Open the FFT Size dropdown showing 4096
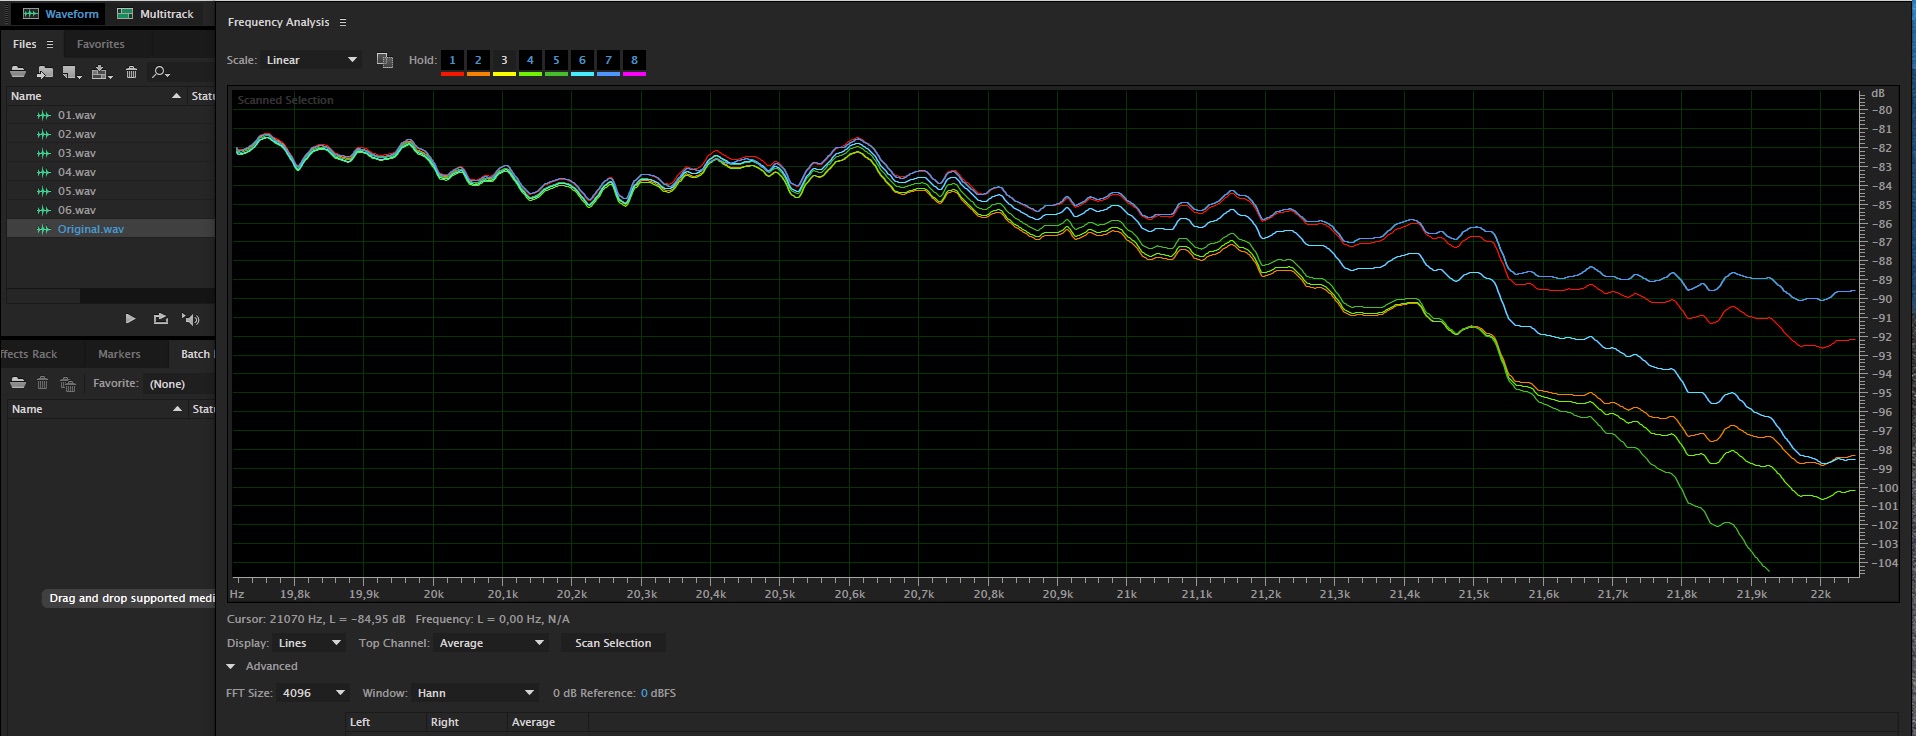The width and height of the screenshot is (1916, 736). [313, 693]
